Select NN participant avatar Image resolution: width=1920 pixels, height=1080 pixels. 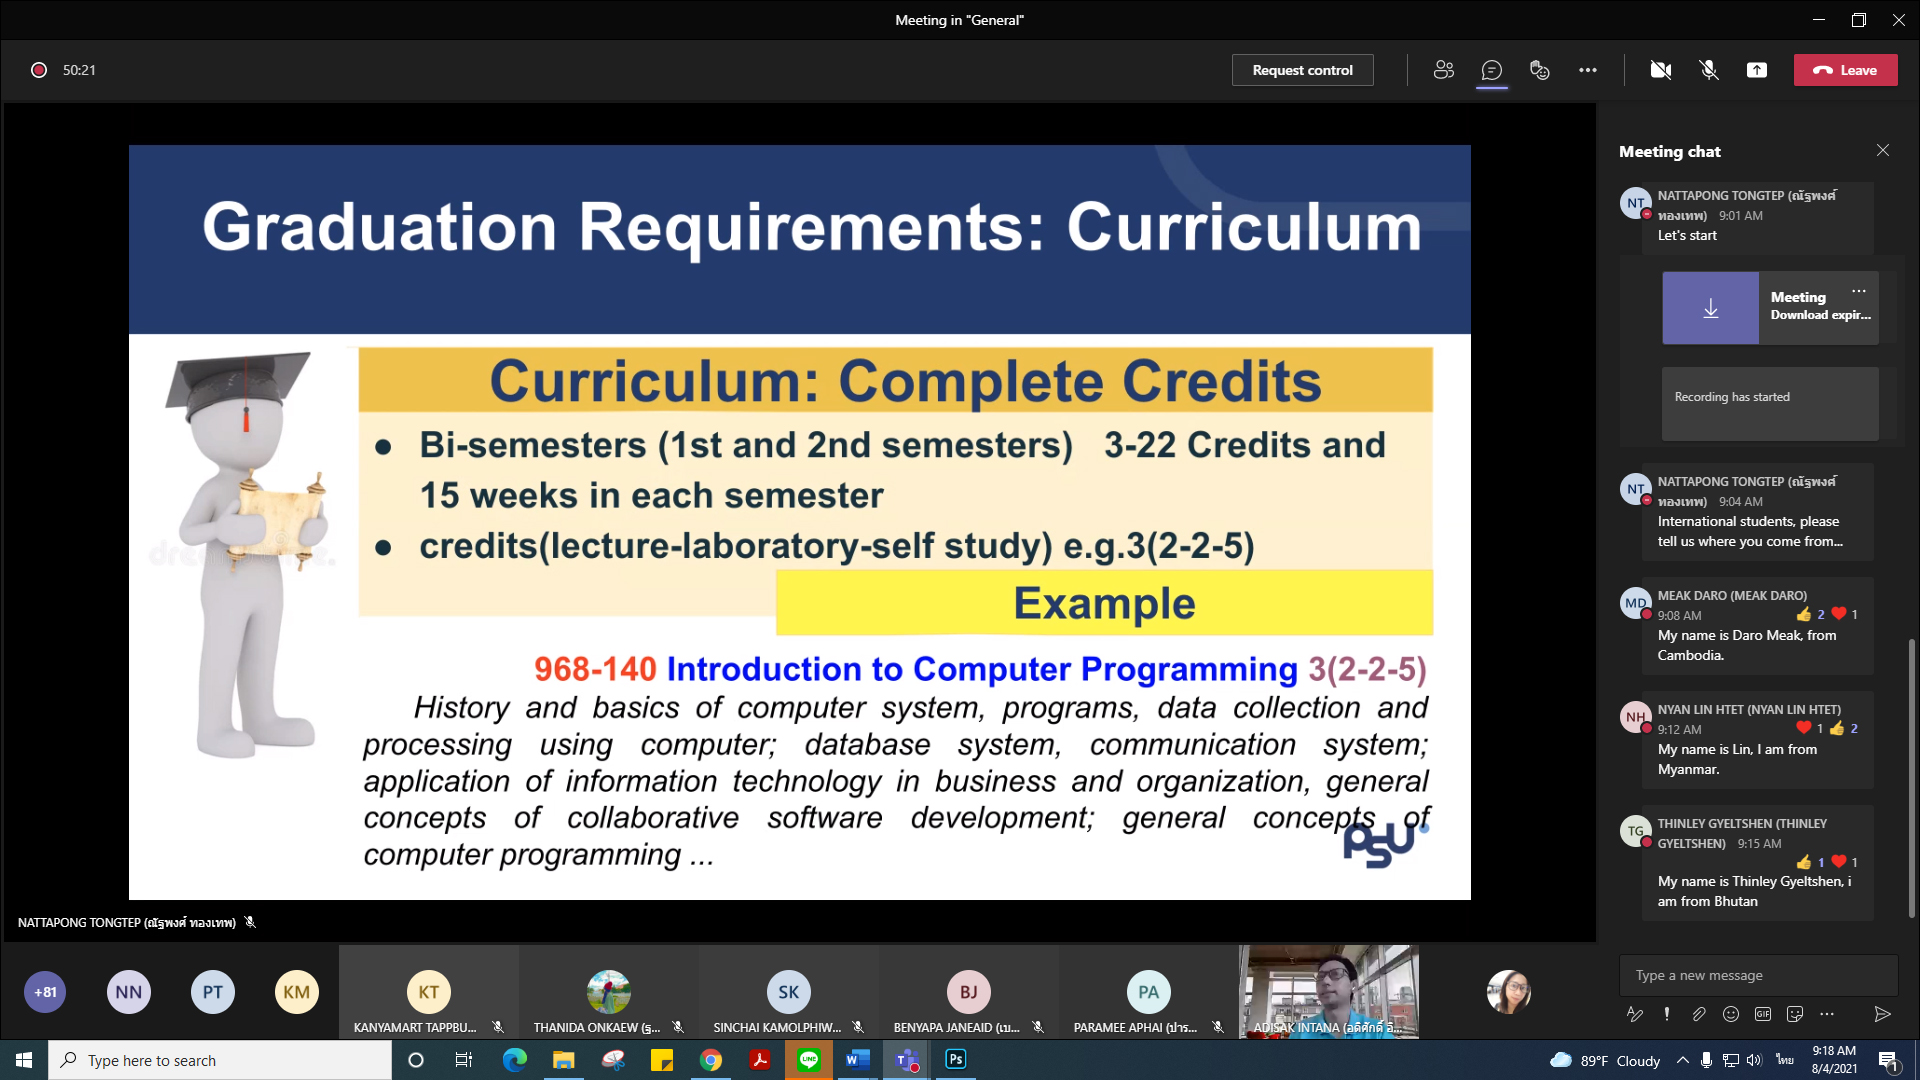click(129, 992)
